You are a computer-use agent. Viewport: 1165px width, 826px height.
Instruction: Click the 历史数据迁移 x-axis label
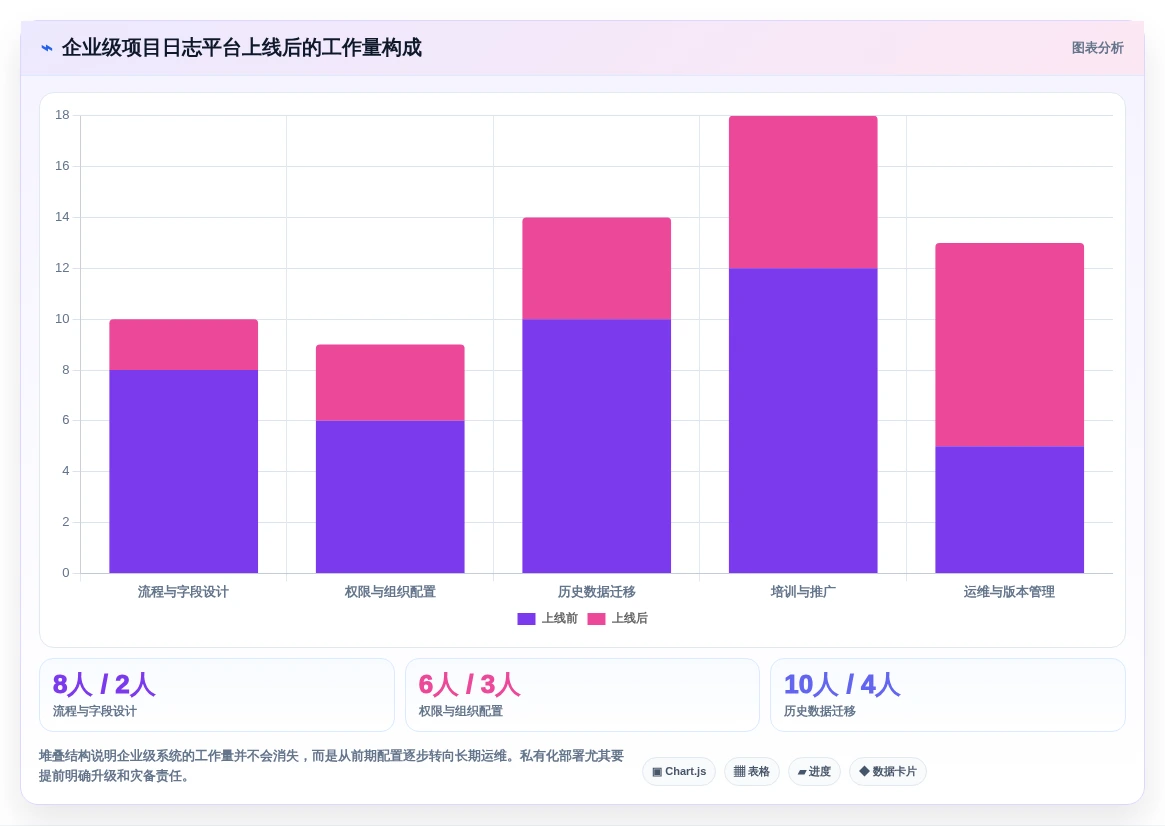[x=597, y=592]
